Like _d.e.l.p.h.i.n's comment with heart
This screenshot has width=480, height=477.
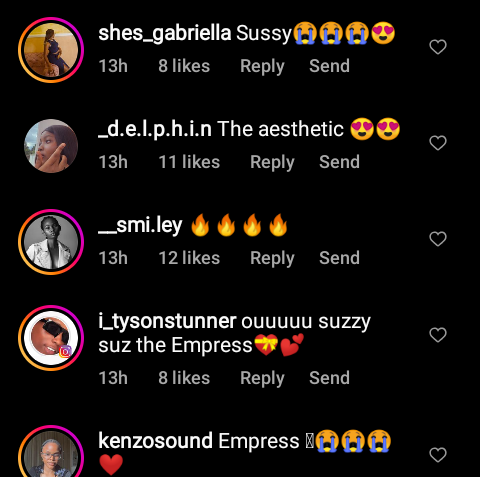pyautogui.click(x=438, y=143)
